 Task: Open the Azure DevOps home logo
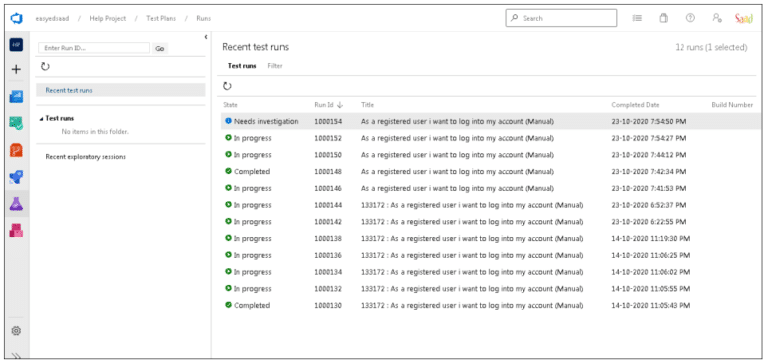click(16, 19)
